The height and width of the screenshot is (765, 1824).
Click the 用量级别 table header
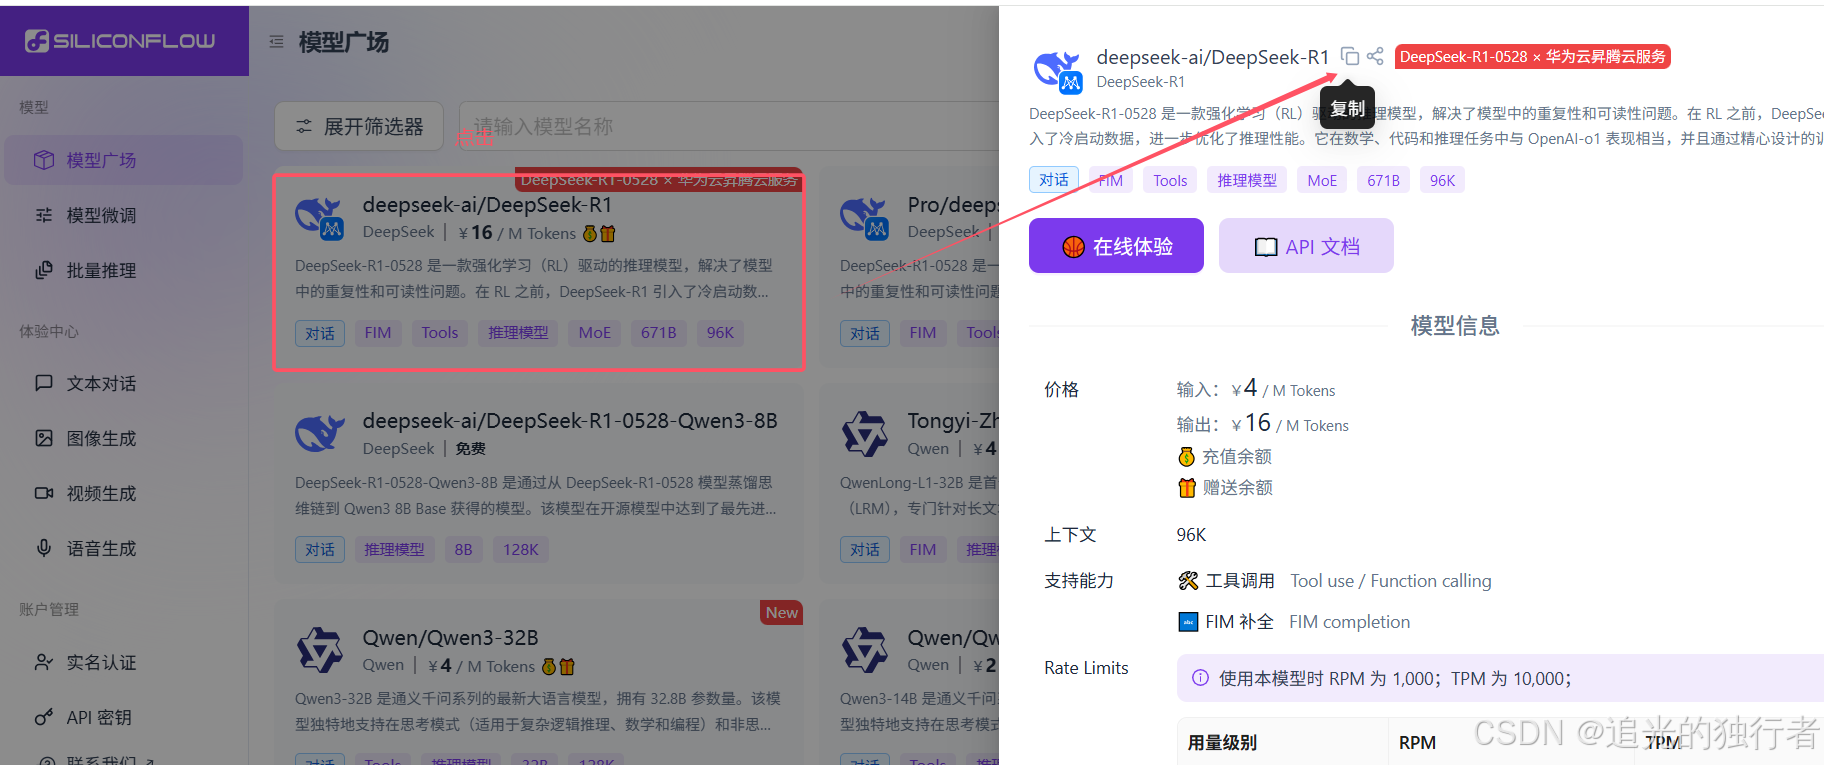(1222, 742)
